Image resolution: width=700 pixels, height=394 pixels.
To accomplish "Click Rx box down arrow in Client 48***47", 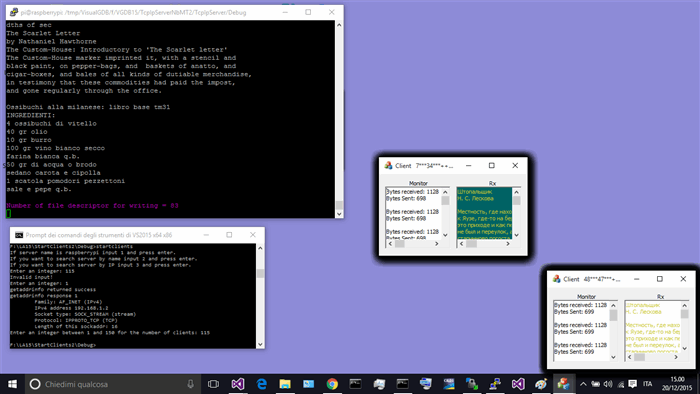I will [x=684, y=348].
